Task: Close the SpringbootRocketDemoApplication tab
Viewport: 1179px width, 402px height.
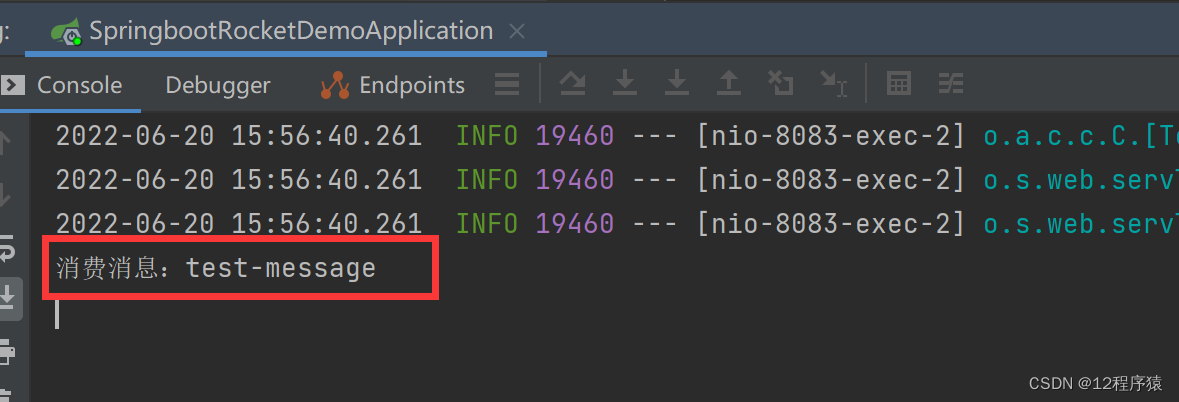Action: coord(517,32)
